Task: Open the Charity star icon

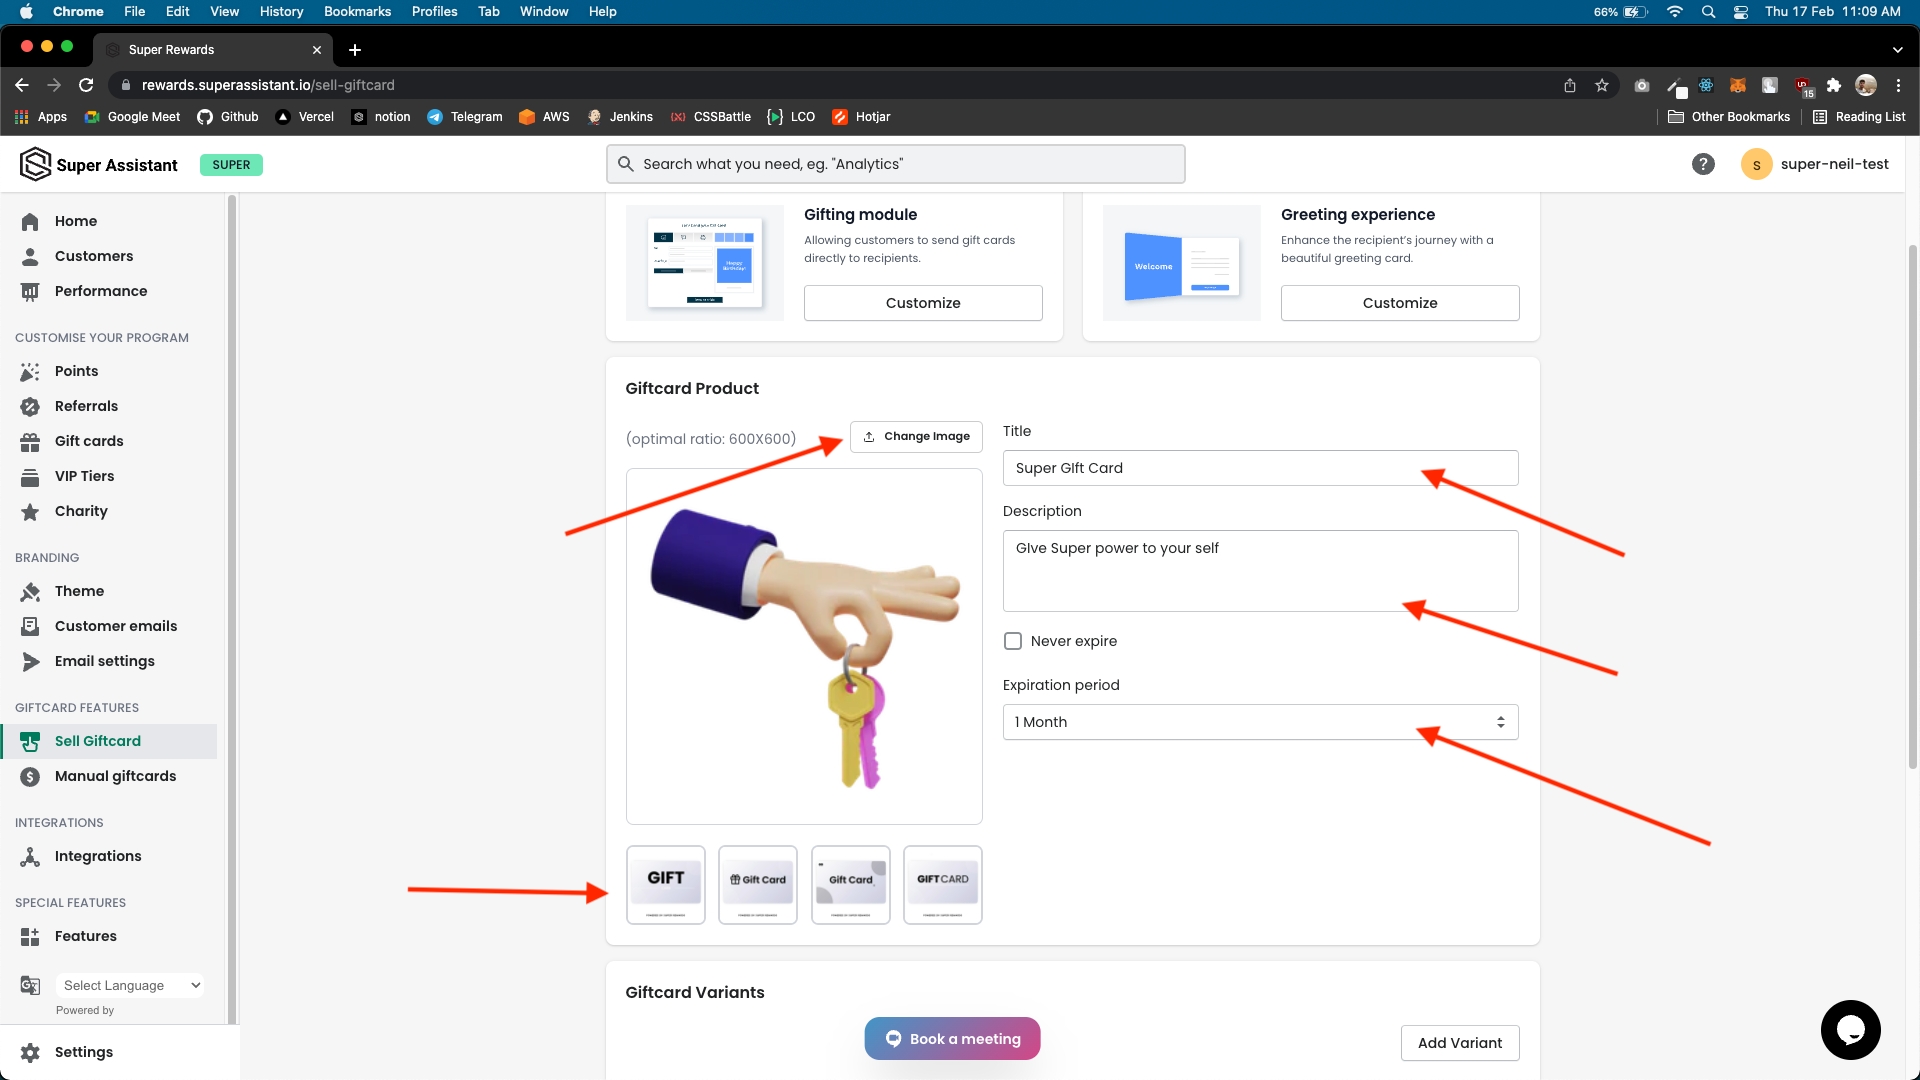Action: pyautogui.click(x=30, y=511)
